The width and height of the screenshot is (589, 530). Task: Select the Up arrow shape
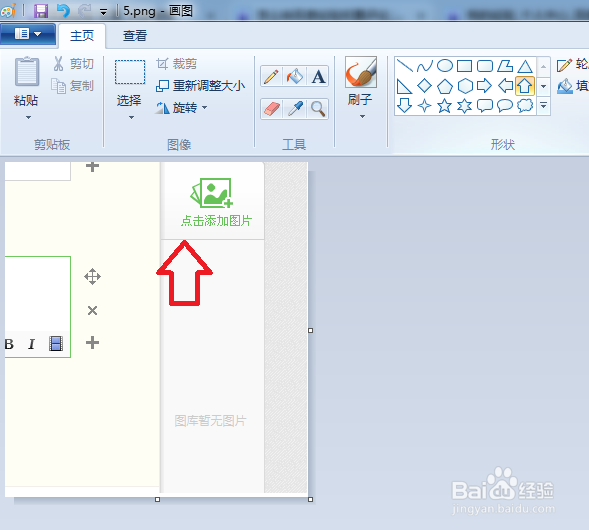coord(525,86)
